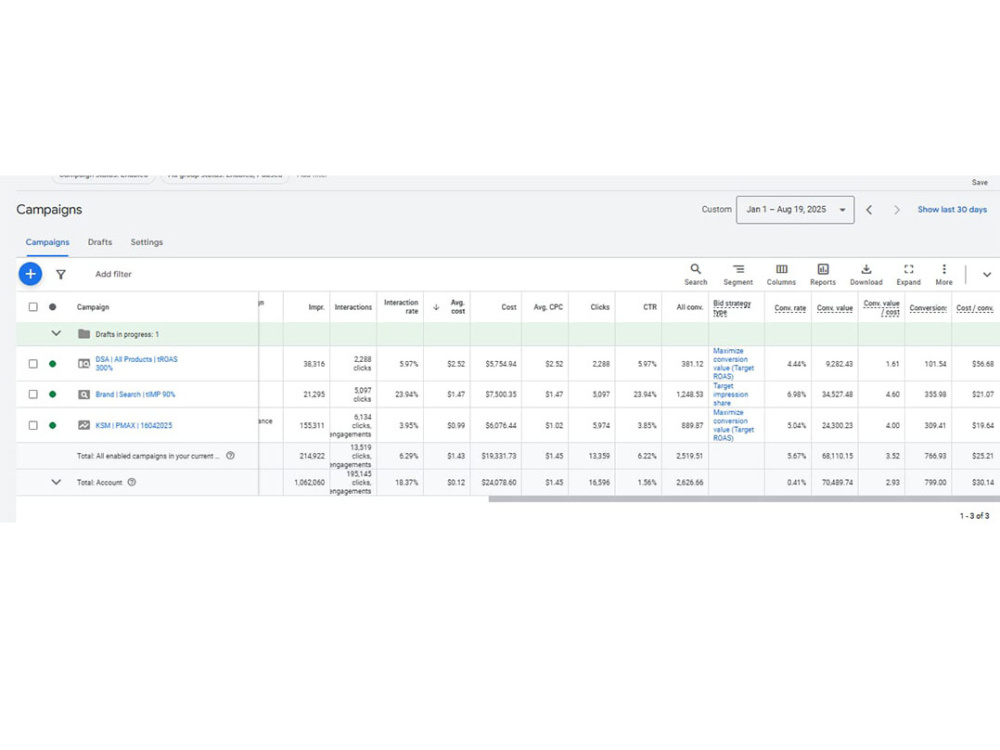Open the filter funnel icon
The image size is (1000, 750).
click(61, 274)
